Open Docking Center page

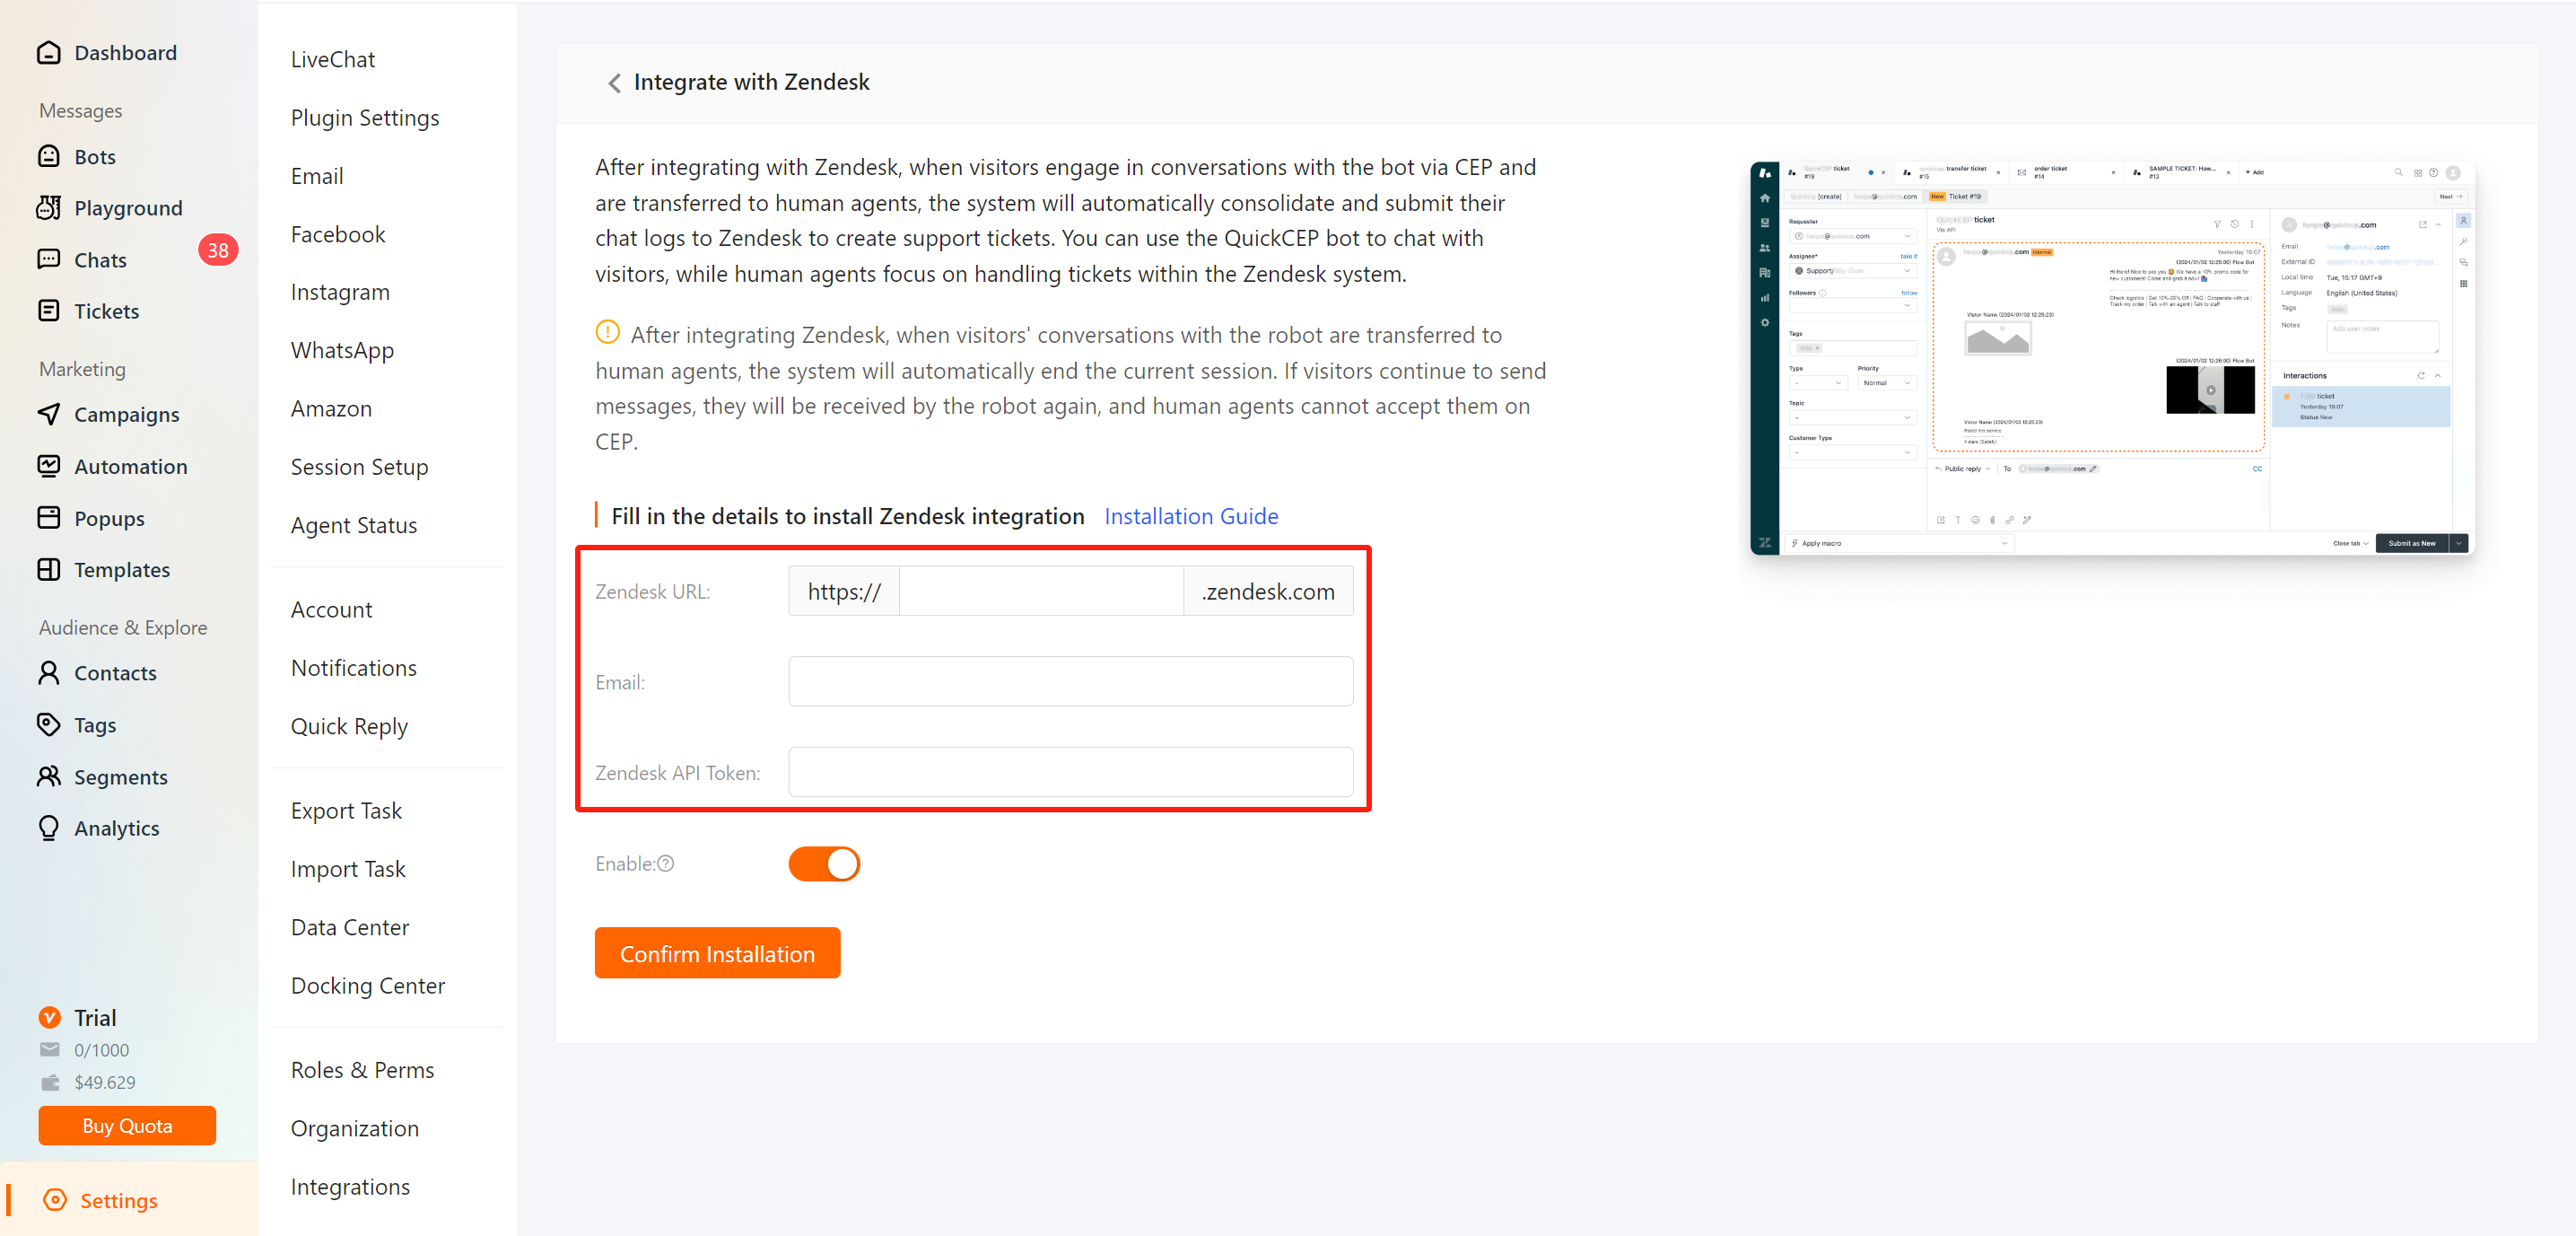click(x=368, y=986)
